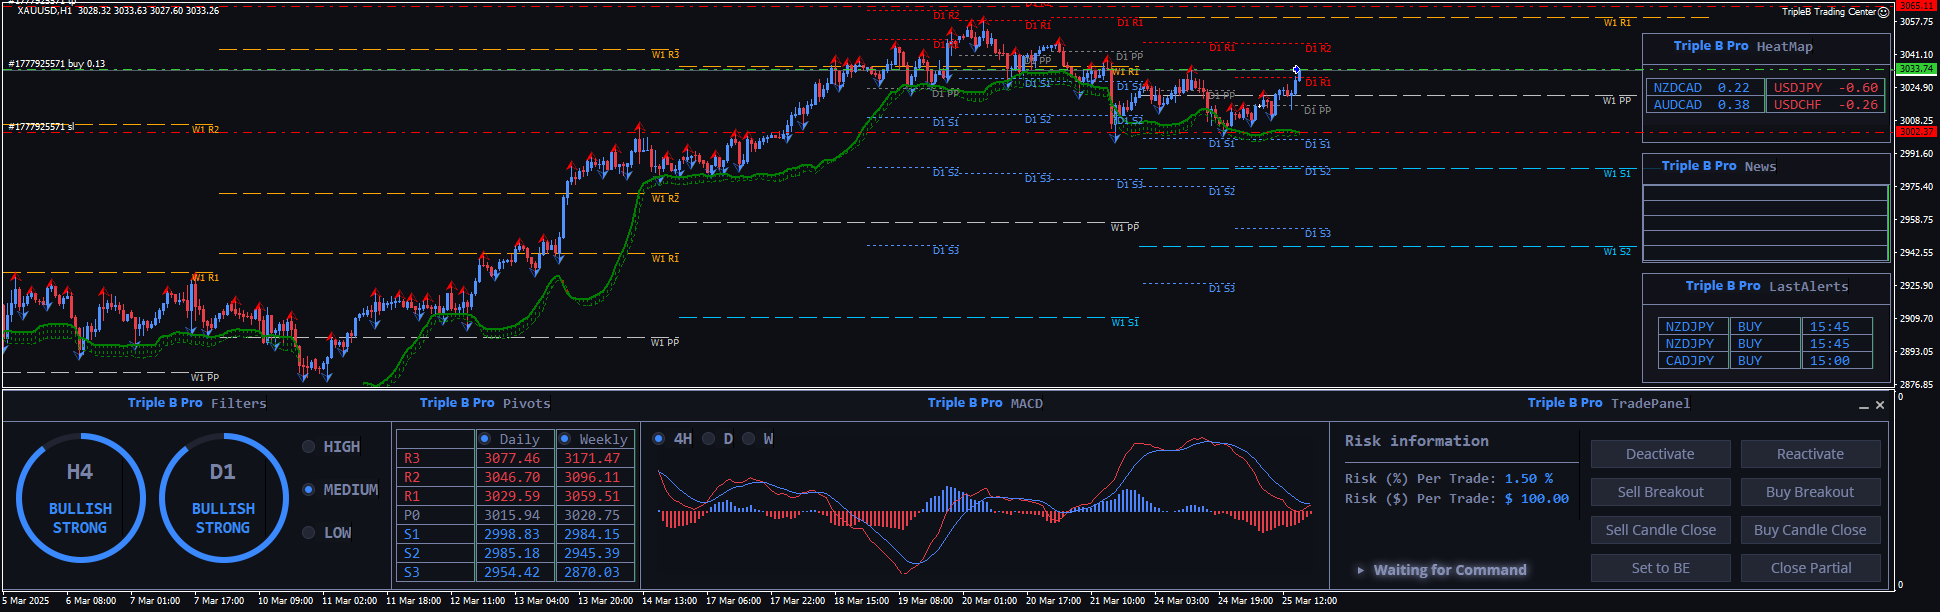Click the TripleB Trading Center smiley icon

1883,12
